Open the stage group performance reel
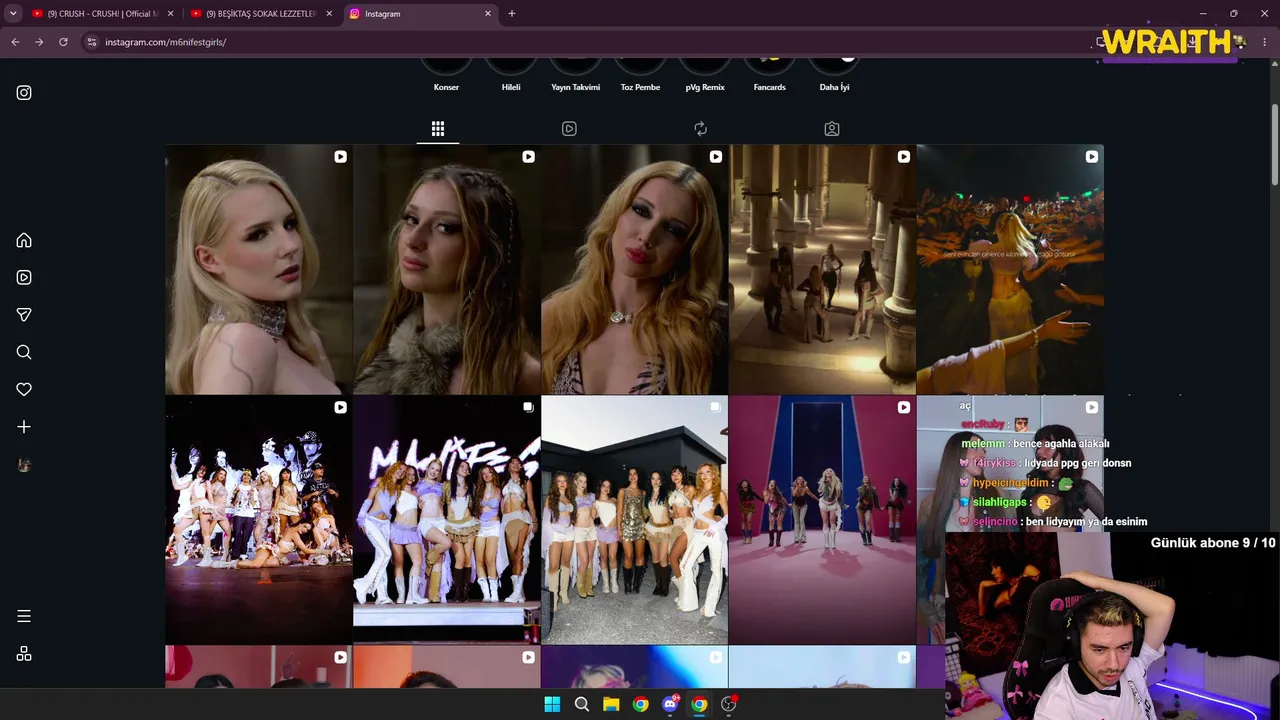This screenshot has height=720, width=1280. click(259, 519)
